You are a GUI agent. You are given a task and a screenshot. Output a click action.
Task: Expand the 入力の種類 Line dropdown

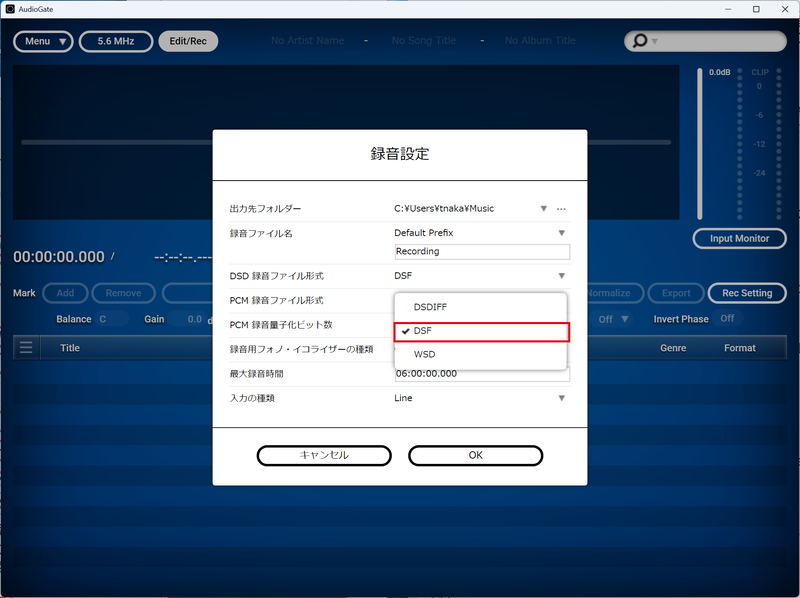pos(562,397)
